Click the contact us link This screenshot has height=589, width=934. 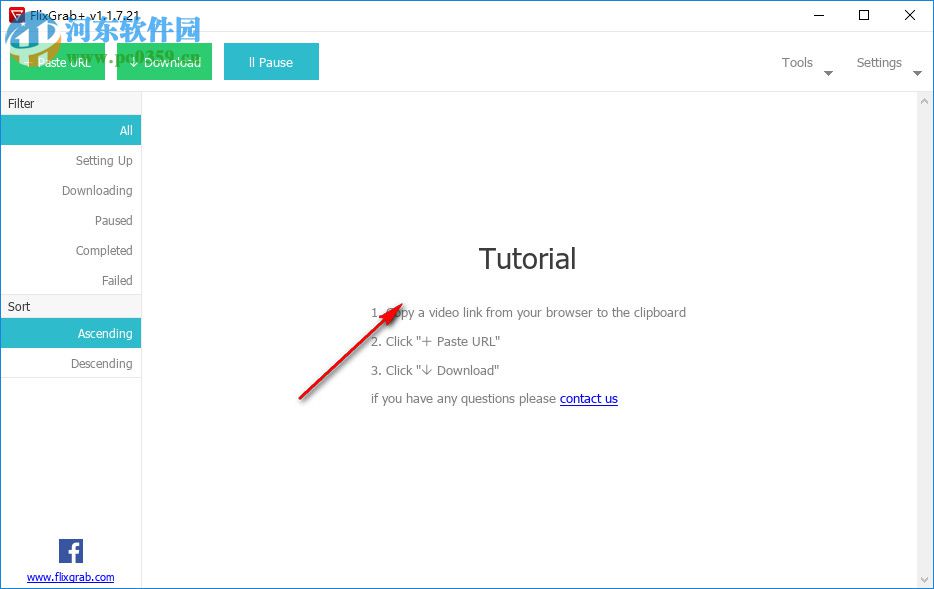coord(589,398)
